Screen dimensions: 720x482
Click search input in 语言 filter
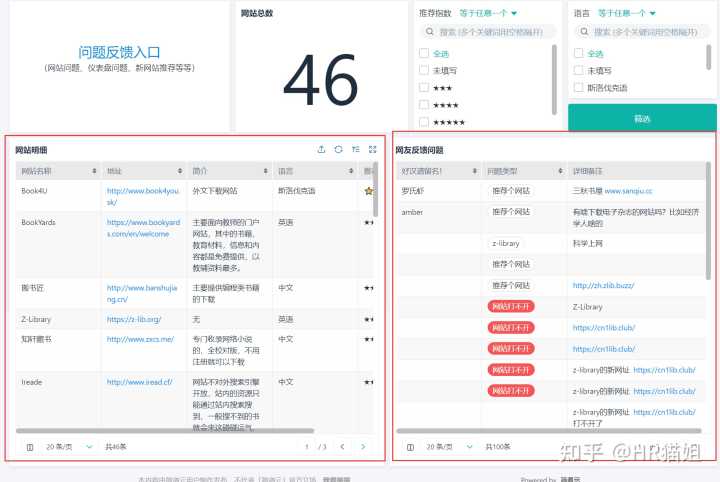click(x=642, y=32)
